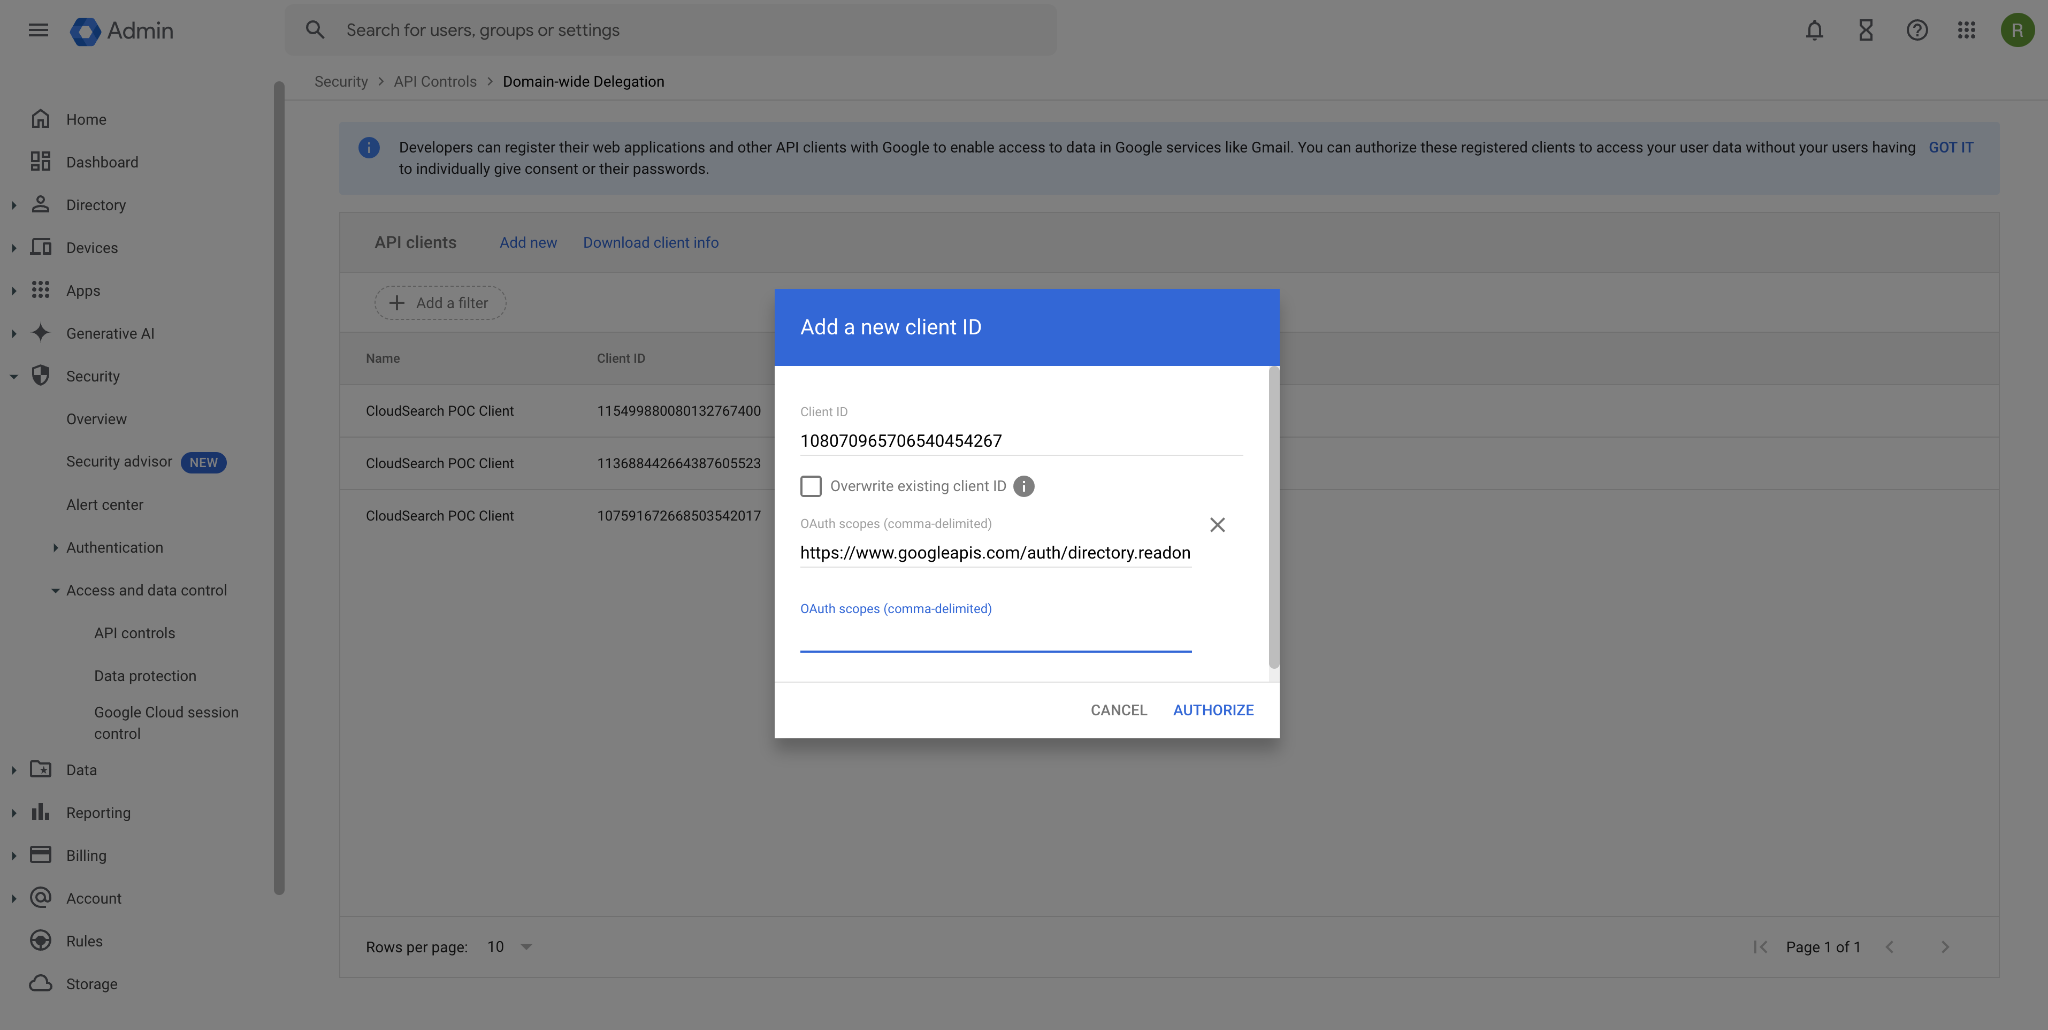Click the Download client info link
This screenshot has width=2048, height=1030.
coord(651,242)
